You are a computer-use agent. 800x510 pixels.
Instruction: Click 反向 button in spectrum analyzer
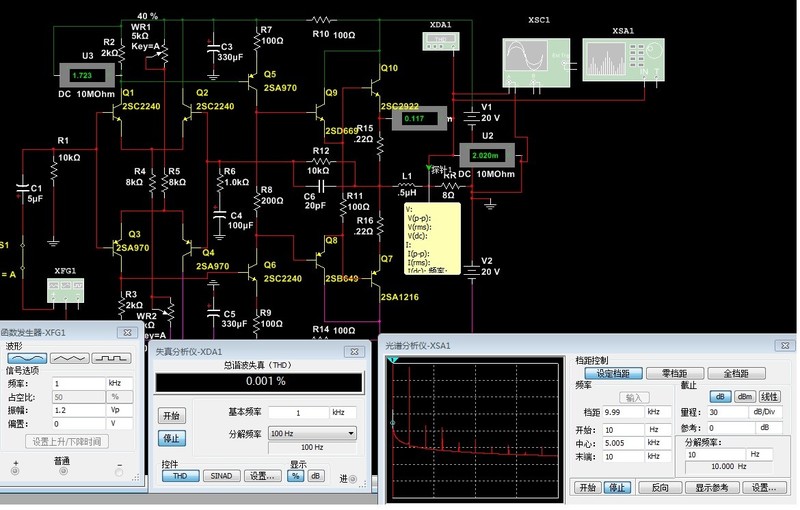pyautogui.click(x=659, y=488)
